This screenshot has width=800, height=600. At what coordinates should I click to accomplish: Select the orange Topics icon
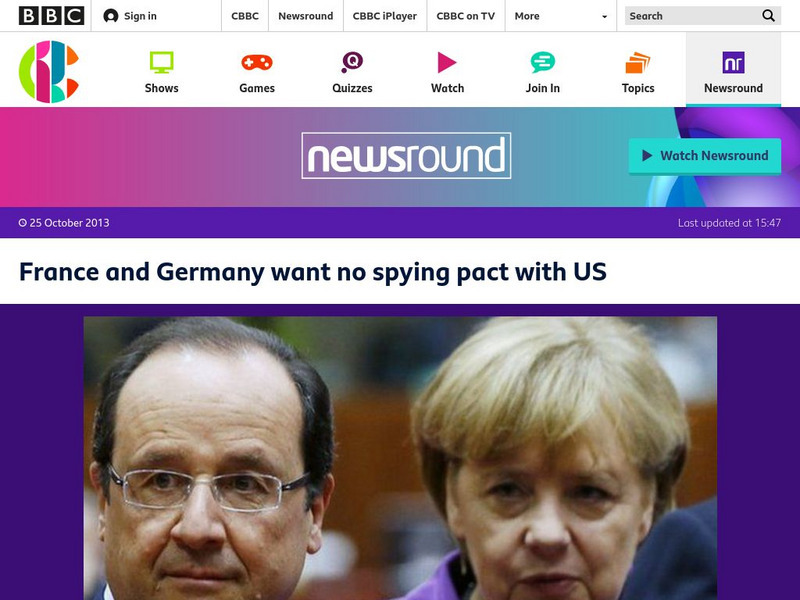(638, 62)
